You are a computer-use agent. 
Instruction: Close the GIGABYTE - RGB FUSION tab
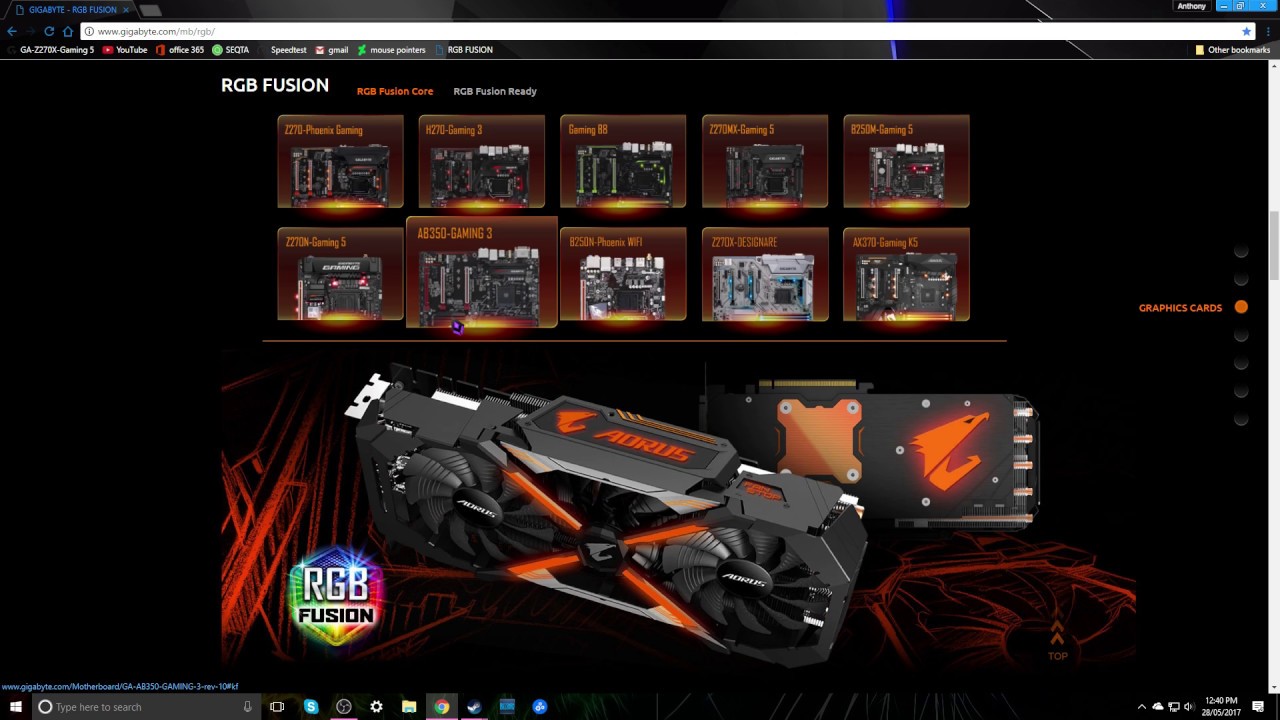coord(125,10)
